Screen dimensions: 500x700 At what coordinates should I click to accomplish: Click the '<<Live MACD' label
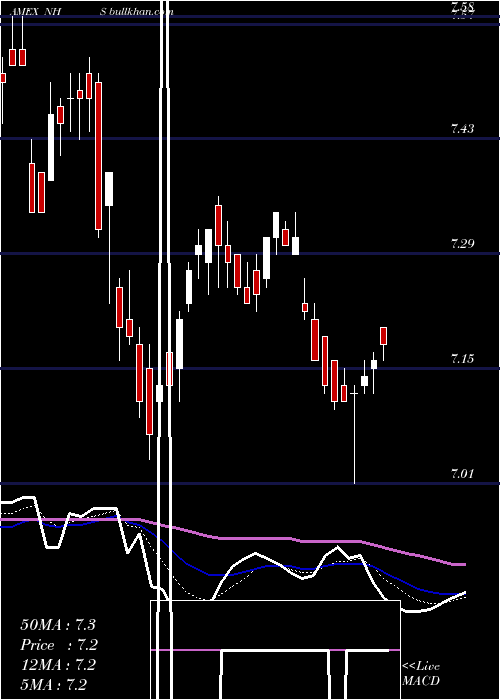pos(421,673)
